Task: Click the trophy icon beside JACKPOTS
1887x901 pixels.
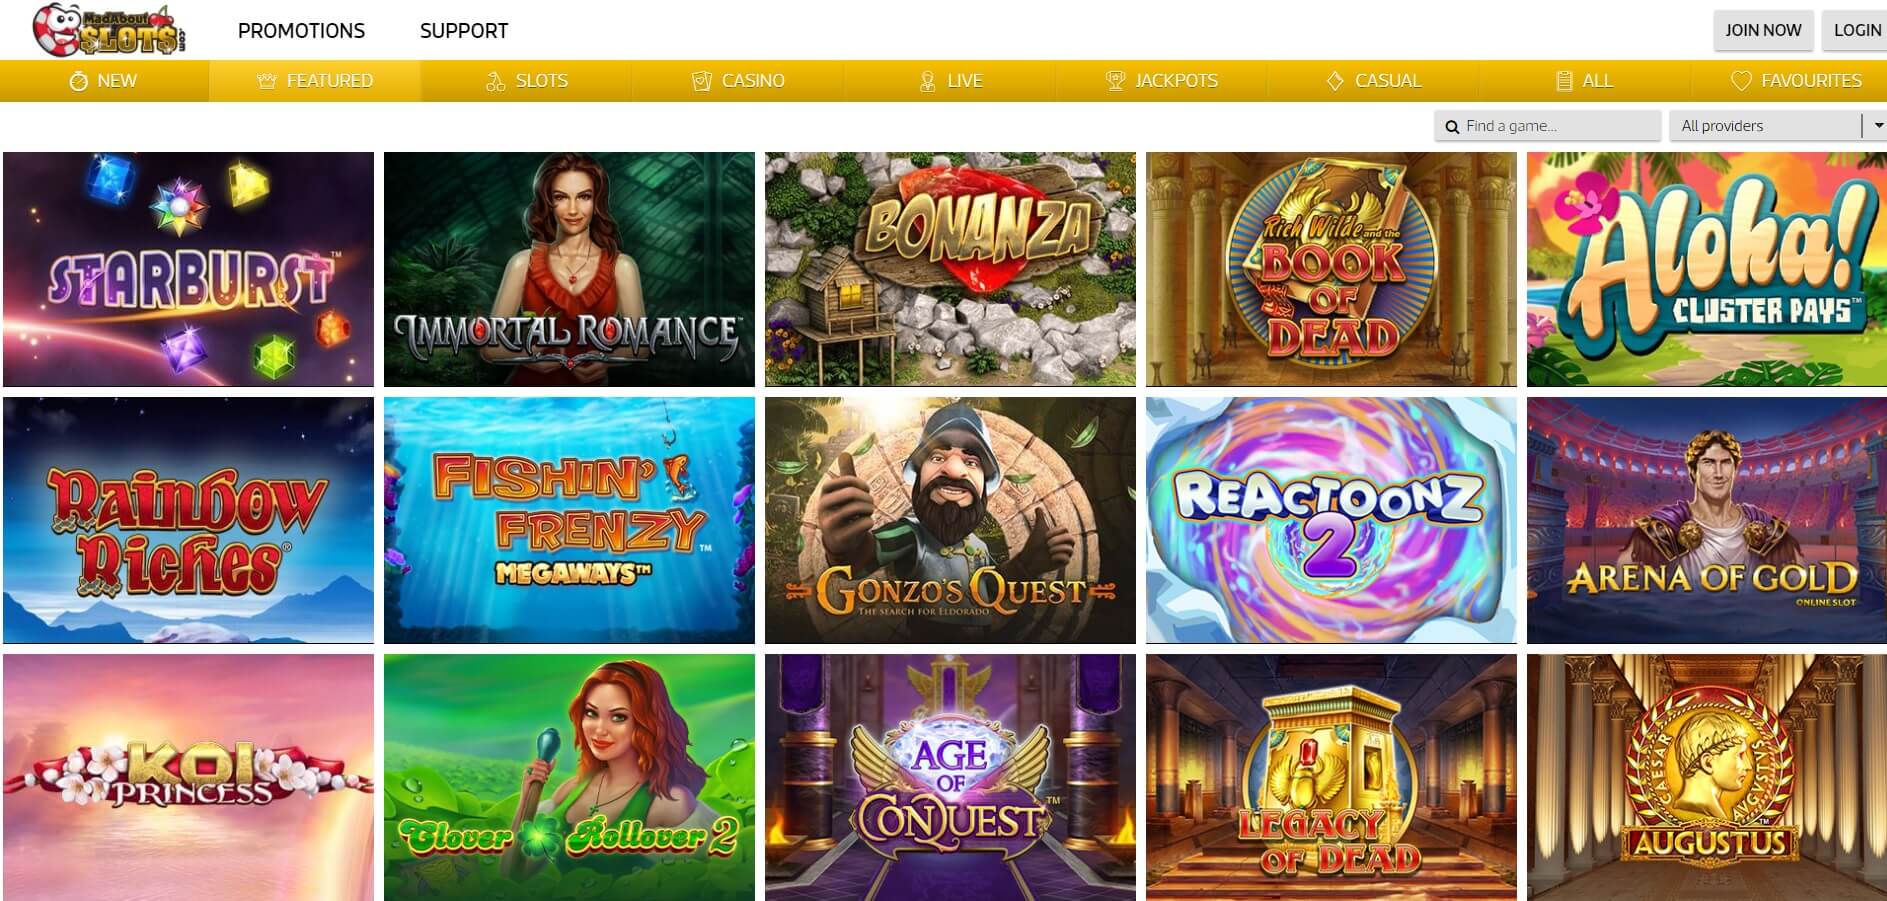Action: (1115, 81)
